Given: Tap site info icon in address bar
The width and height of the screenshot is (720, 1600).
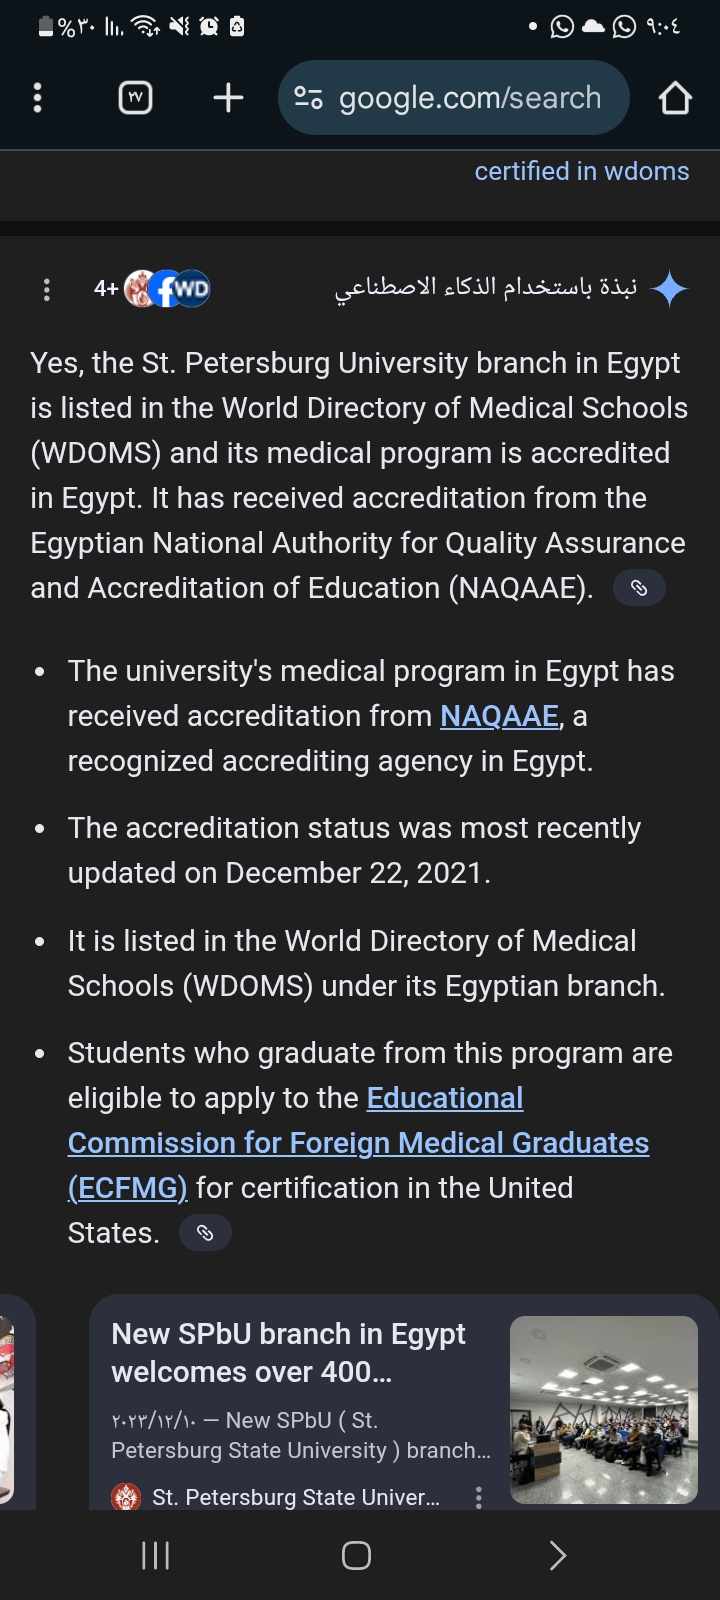Looking at the screenshot, I should point(308,98).
